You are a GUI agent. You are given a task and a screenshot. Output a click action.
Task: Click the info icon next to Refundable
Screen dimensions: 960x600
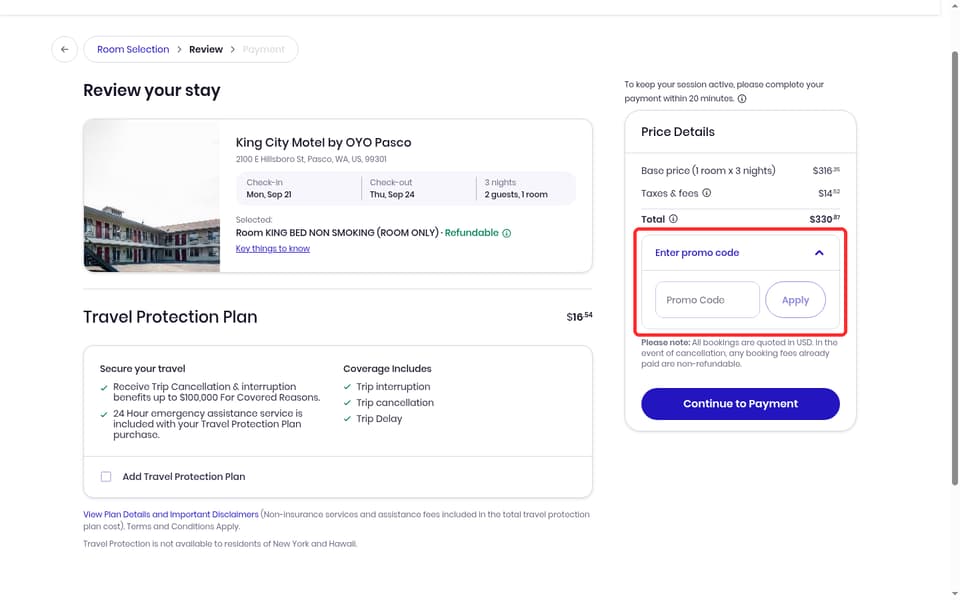point(506,233)
